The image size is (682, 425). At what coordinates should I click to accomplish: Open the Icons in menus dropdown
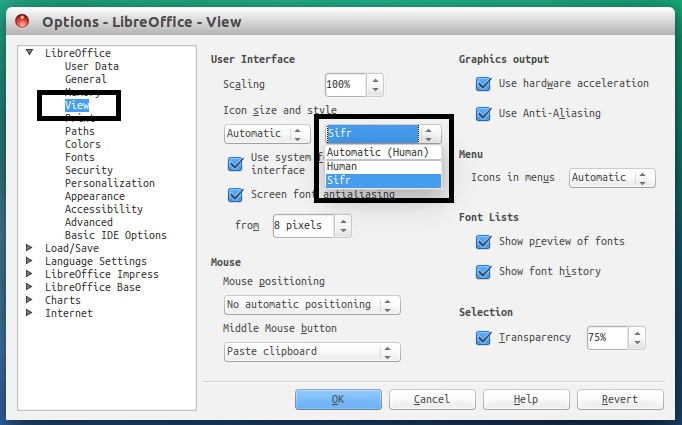(612, 177)
